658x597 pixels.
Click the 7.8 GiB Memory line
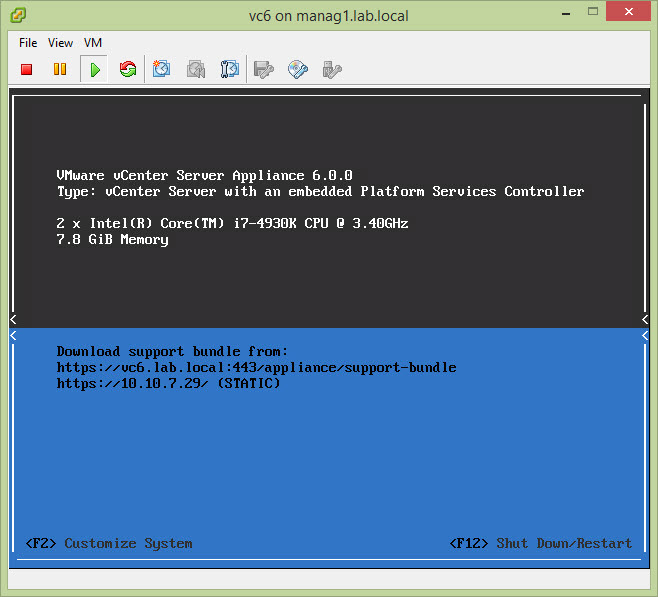(x=112, y=240)
